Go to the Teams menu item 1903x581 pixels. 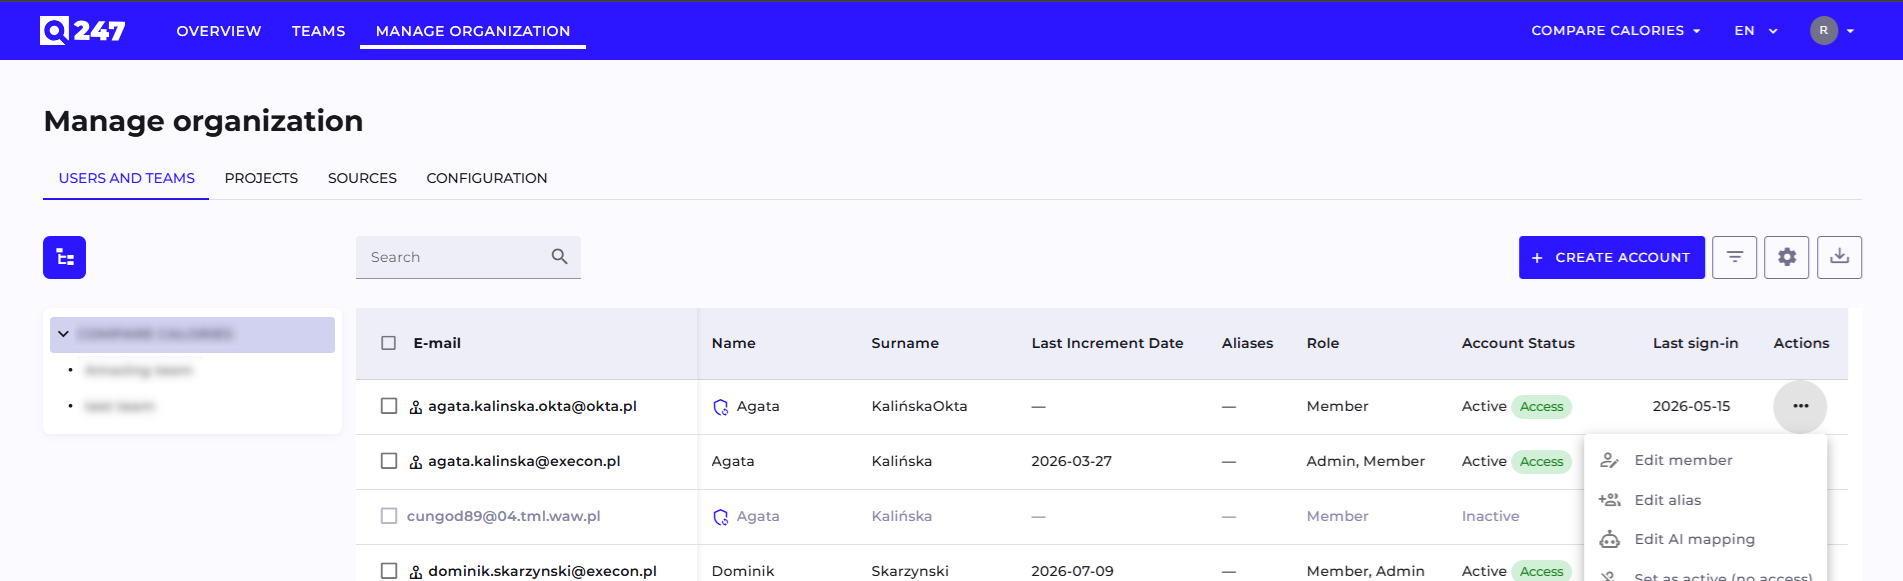click(x=318, y=31)
